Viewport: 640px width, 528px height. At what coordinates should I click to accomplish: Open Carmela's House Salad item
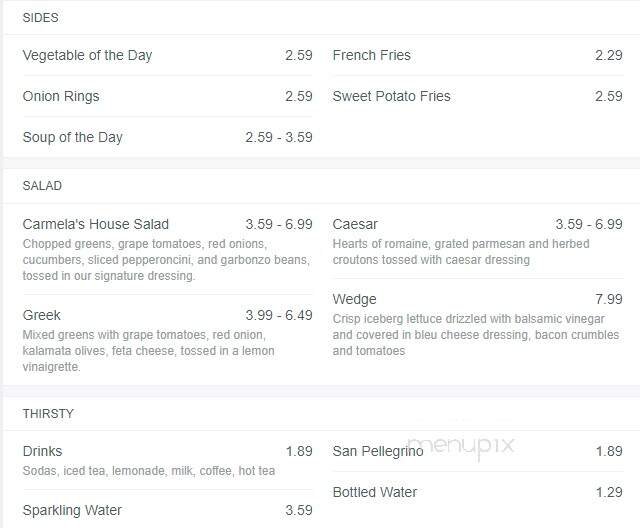point(95,224)
